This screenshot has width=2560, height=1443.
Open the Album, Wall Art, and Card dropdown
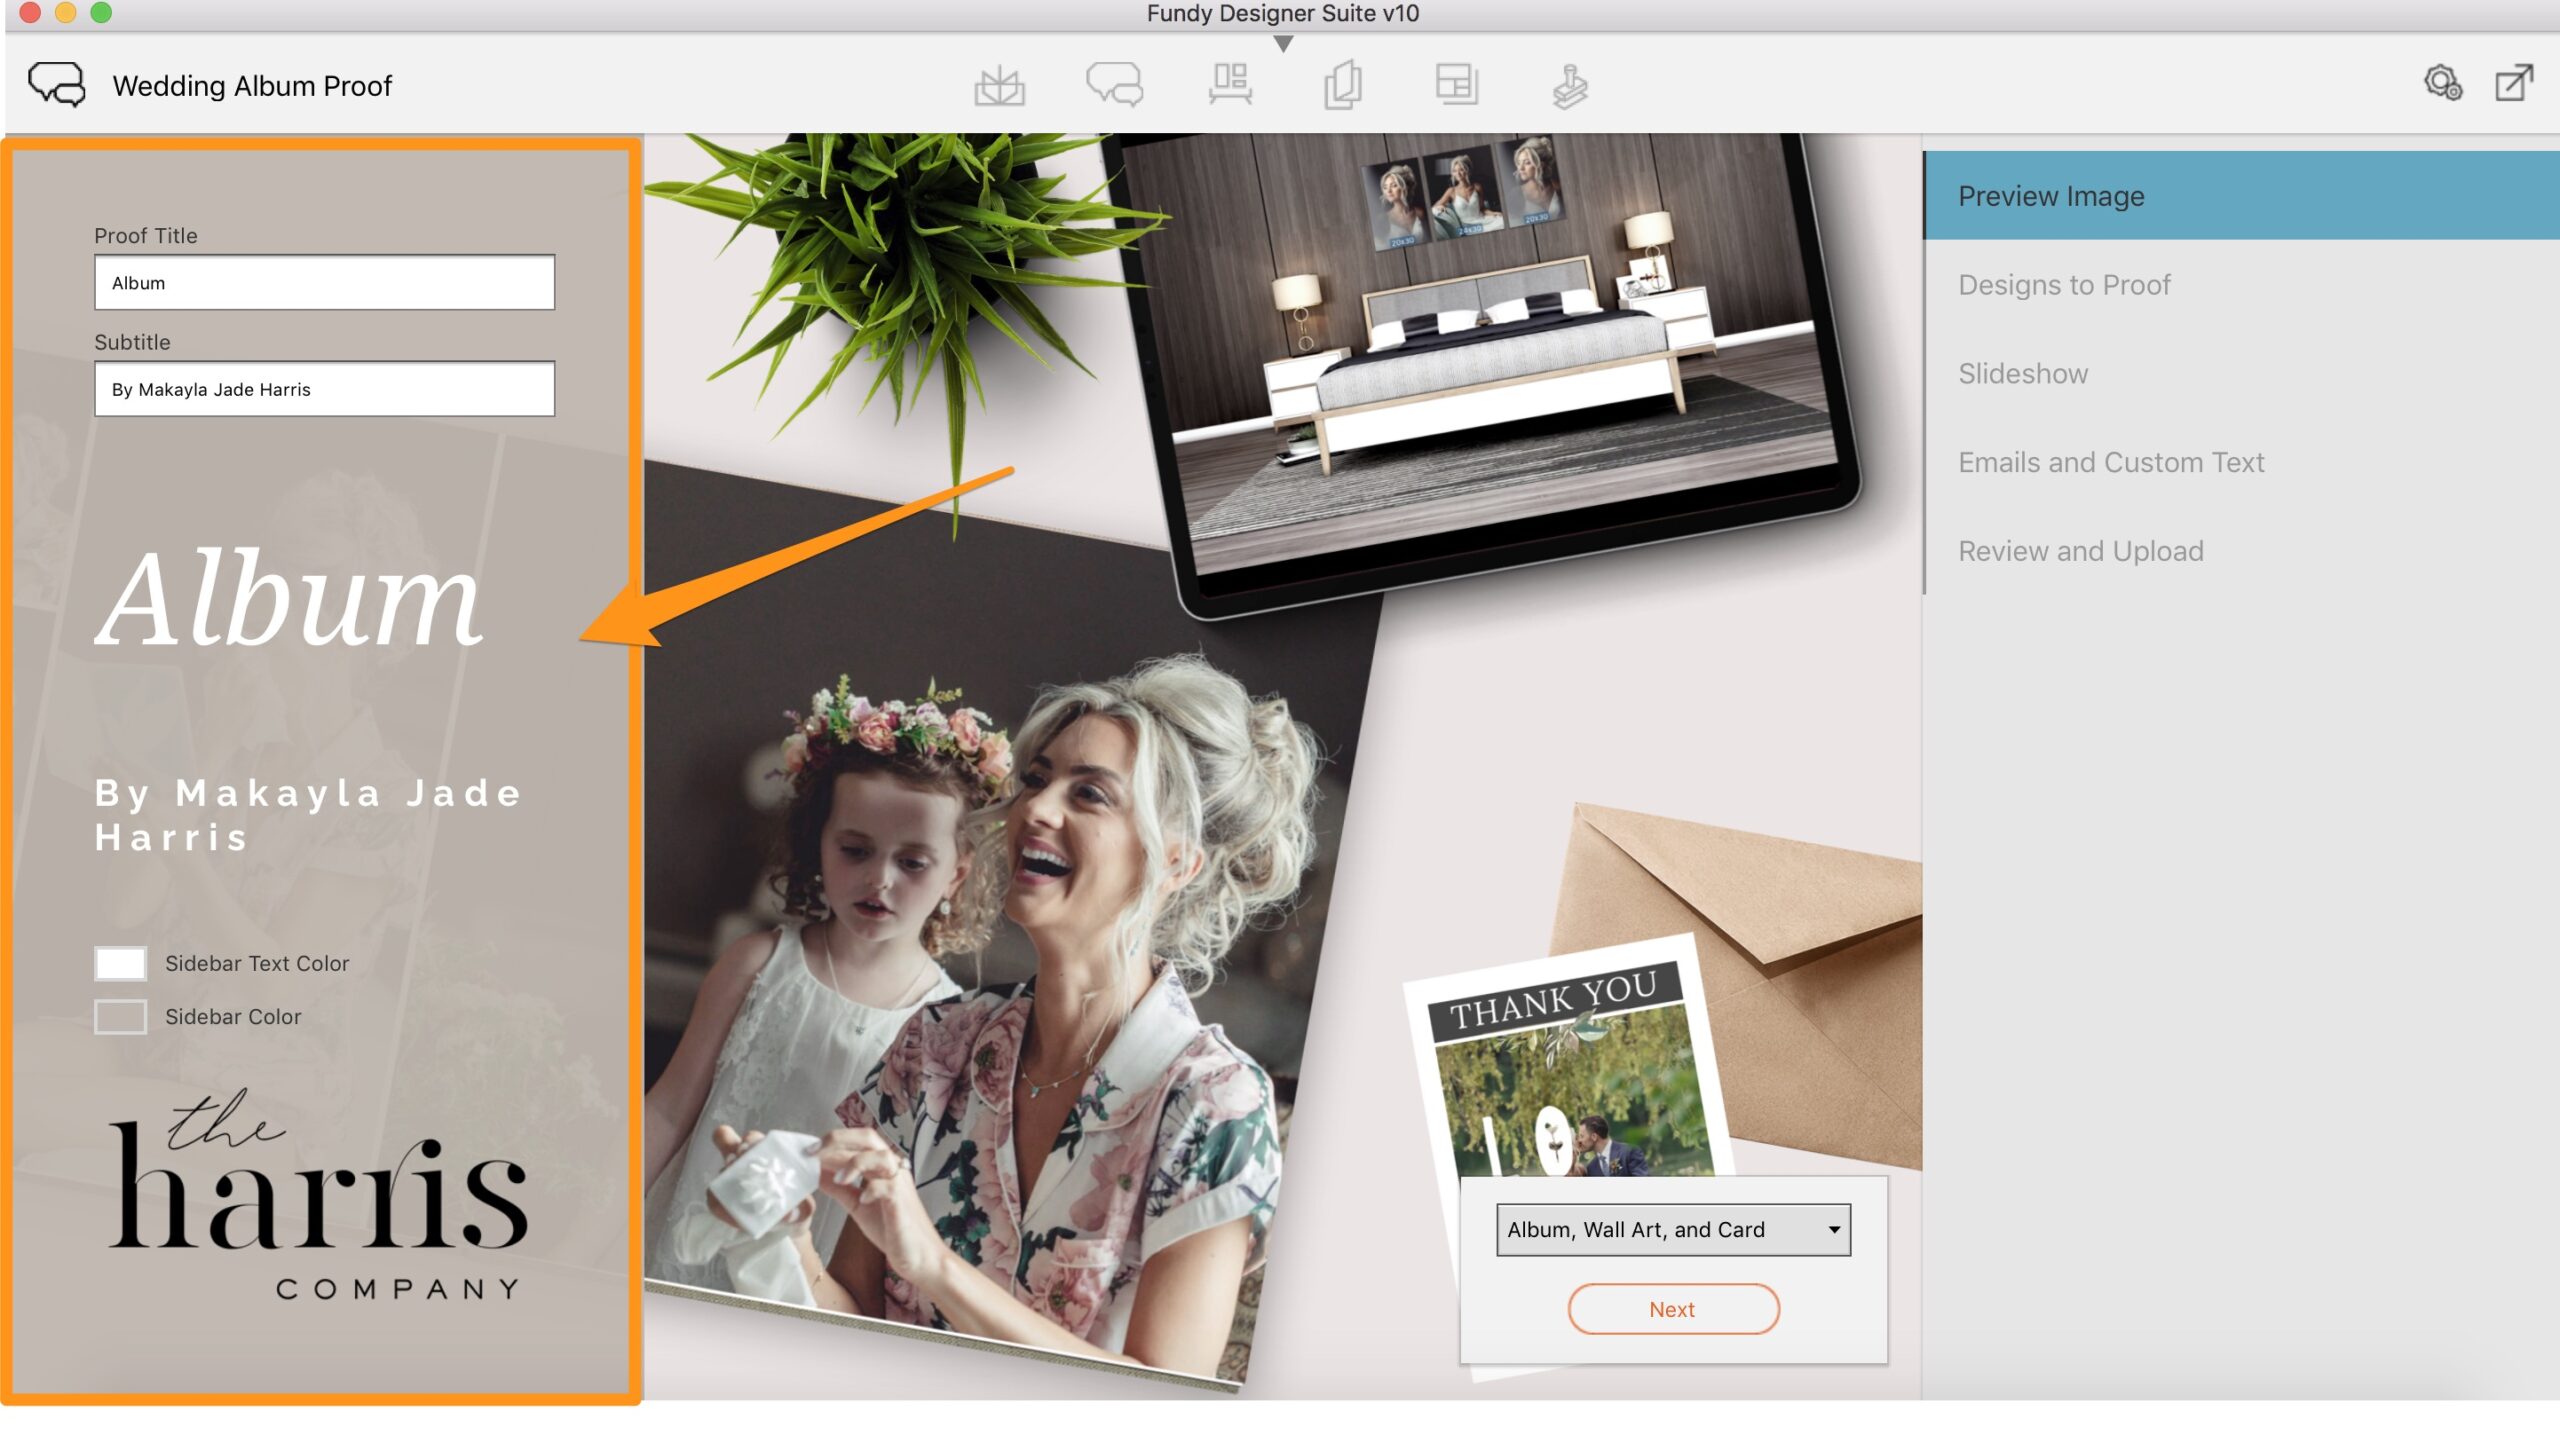(x=1673, y=1229)
